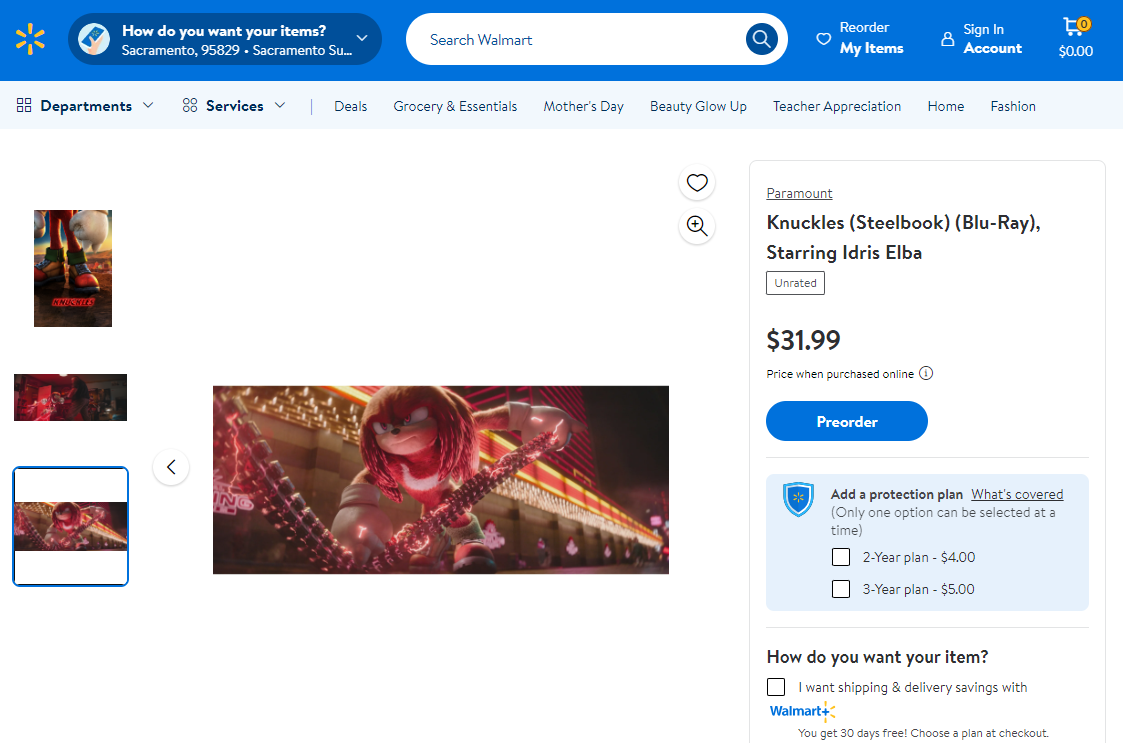Open the shopping cart
The width and height of the screenshot is (1123, 743).
click(x=1076, y=39)
